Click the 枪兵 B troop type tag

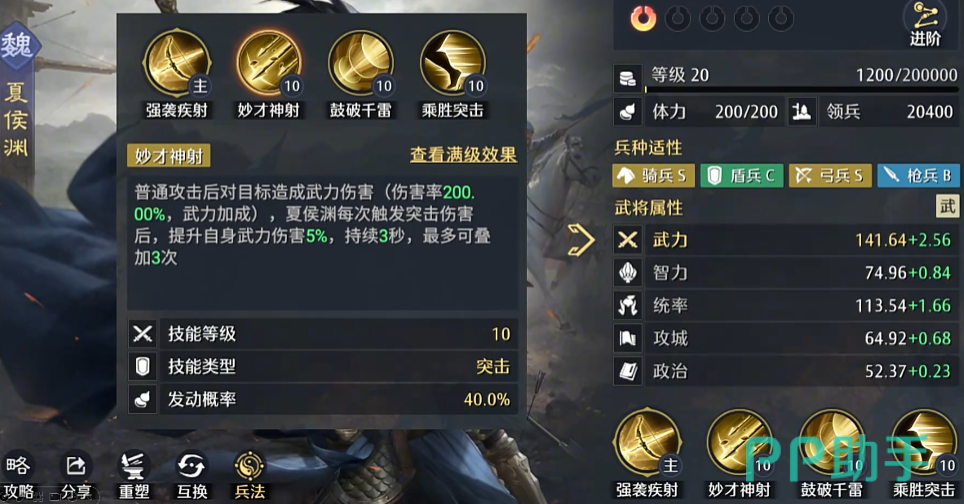click(x=919, y=176)
